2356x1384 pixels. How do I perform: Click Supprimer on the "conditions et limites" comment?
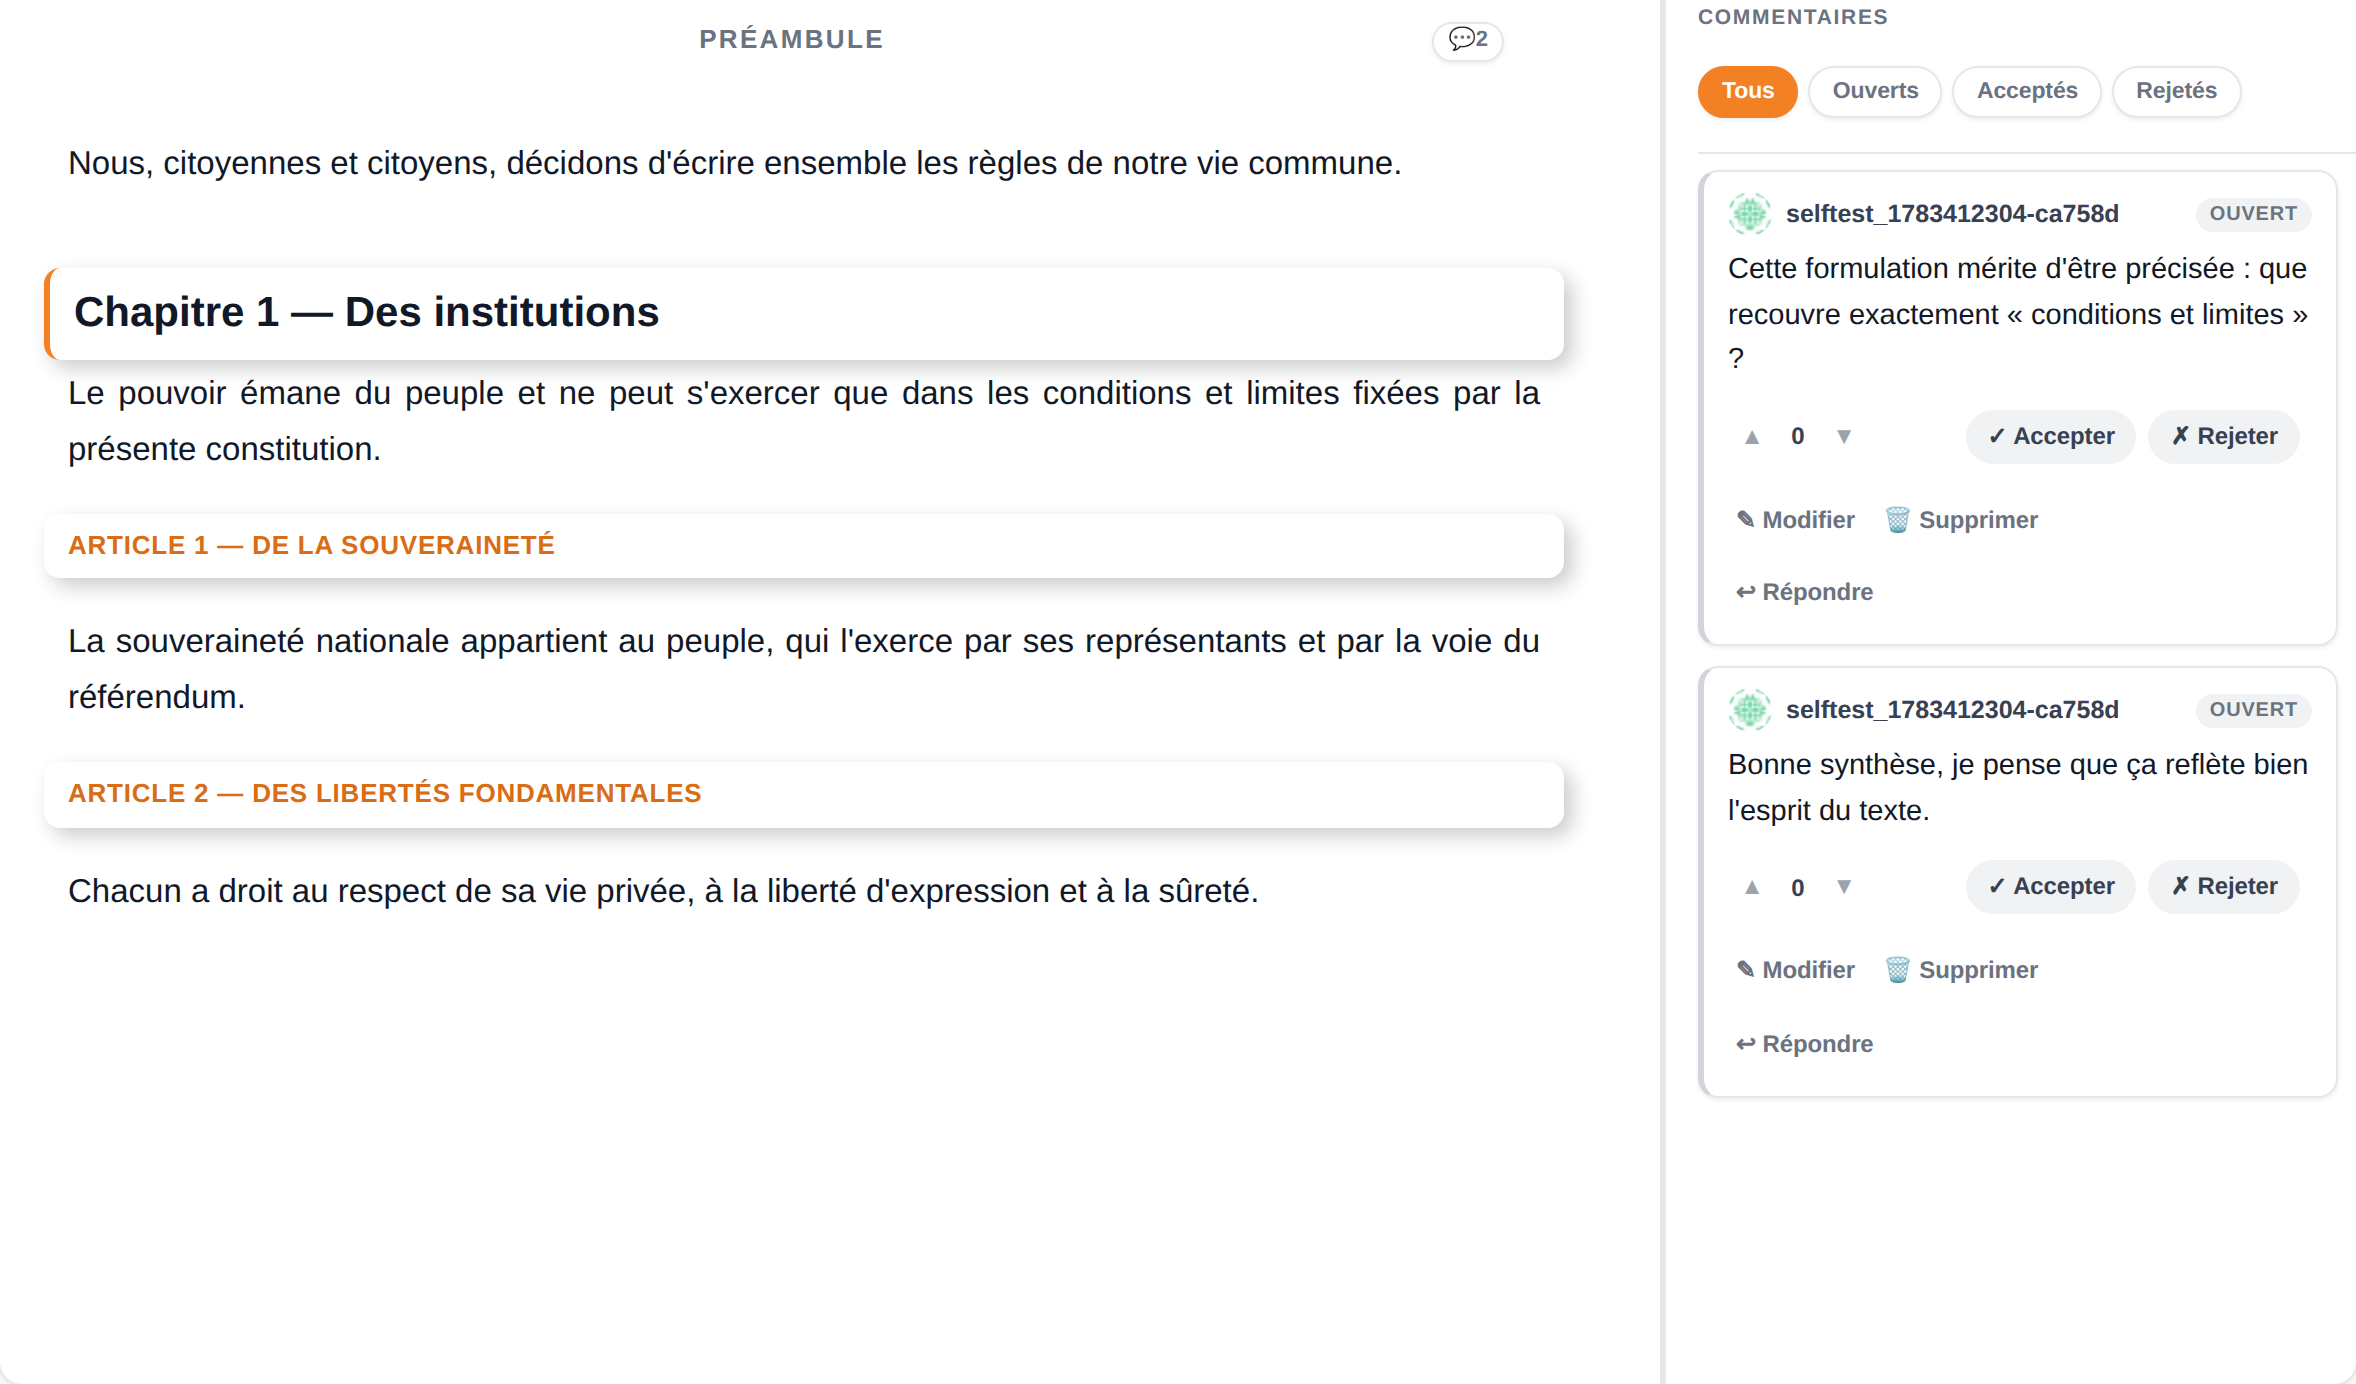[x=1961, y=520]
